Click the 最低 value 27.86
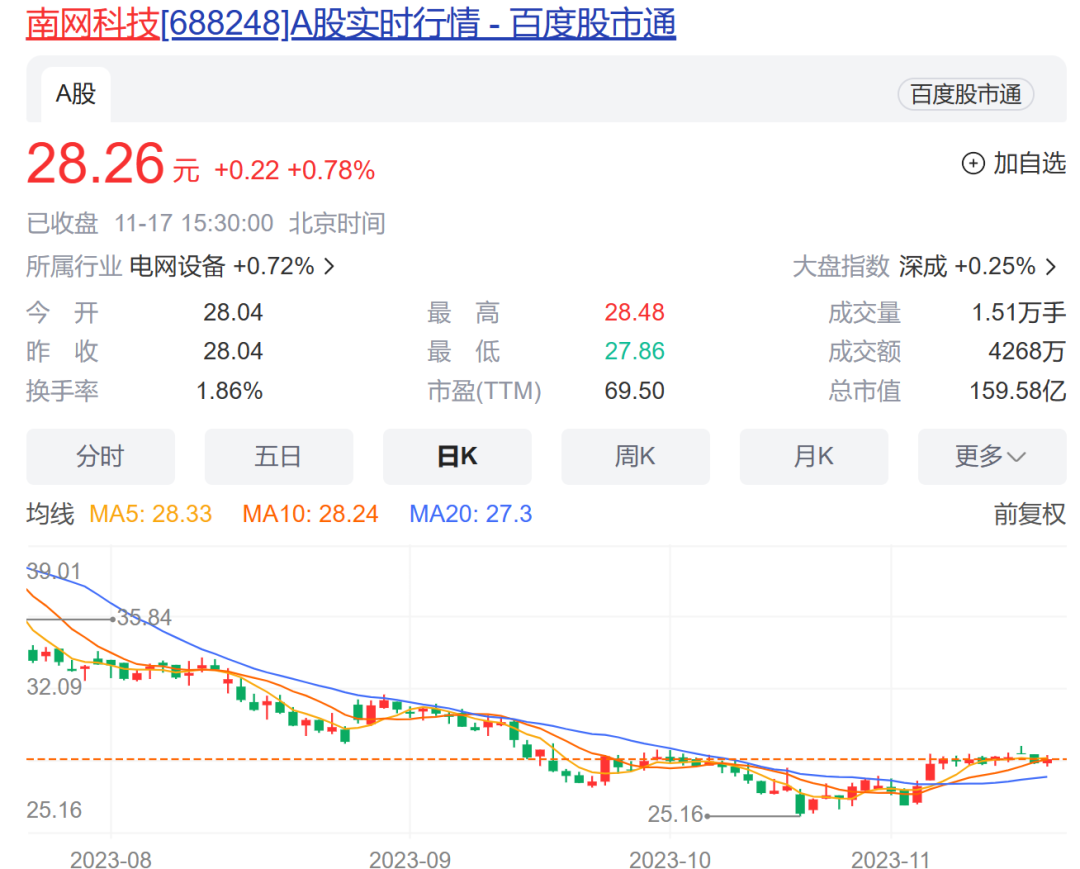 (x=634, y=351)
